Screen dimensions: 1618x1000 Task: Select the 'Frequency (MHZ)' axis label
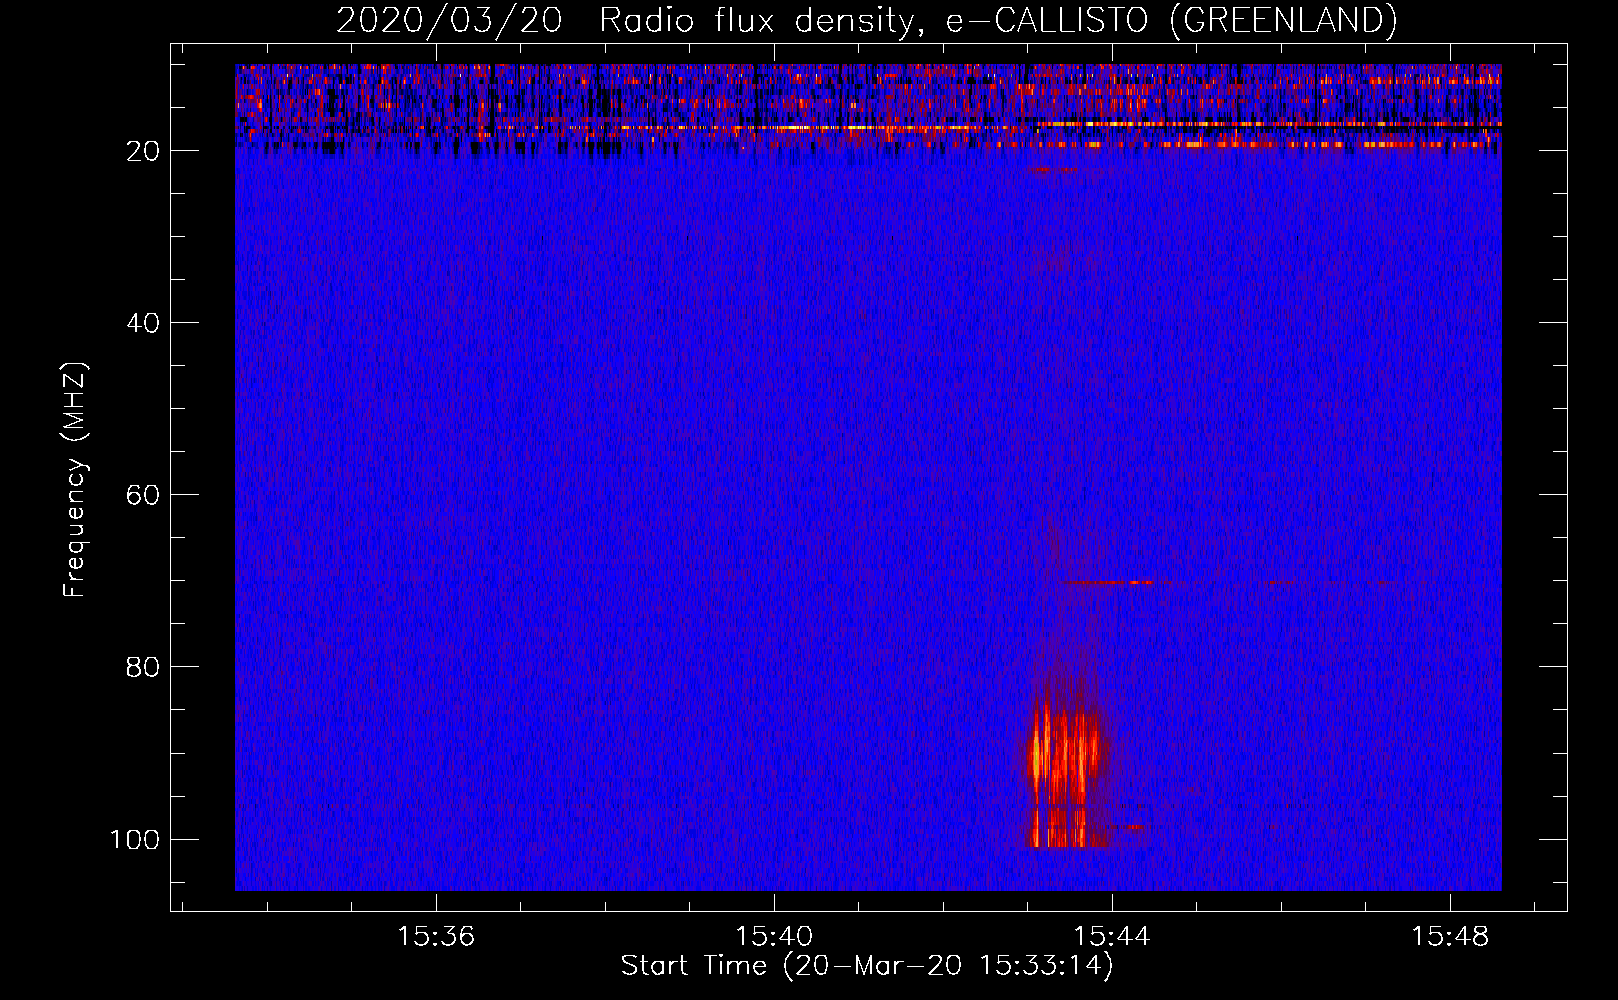point(75,479)
